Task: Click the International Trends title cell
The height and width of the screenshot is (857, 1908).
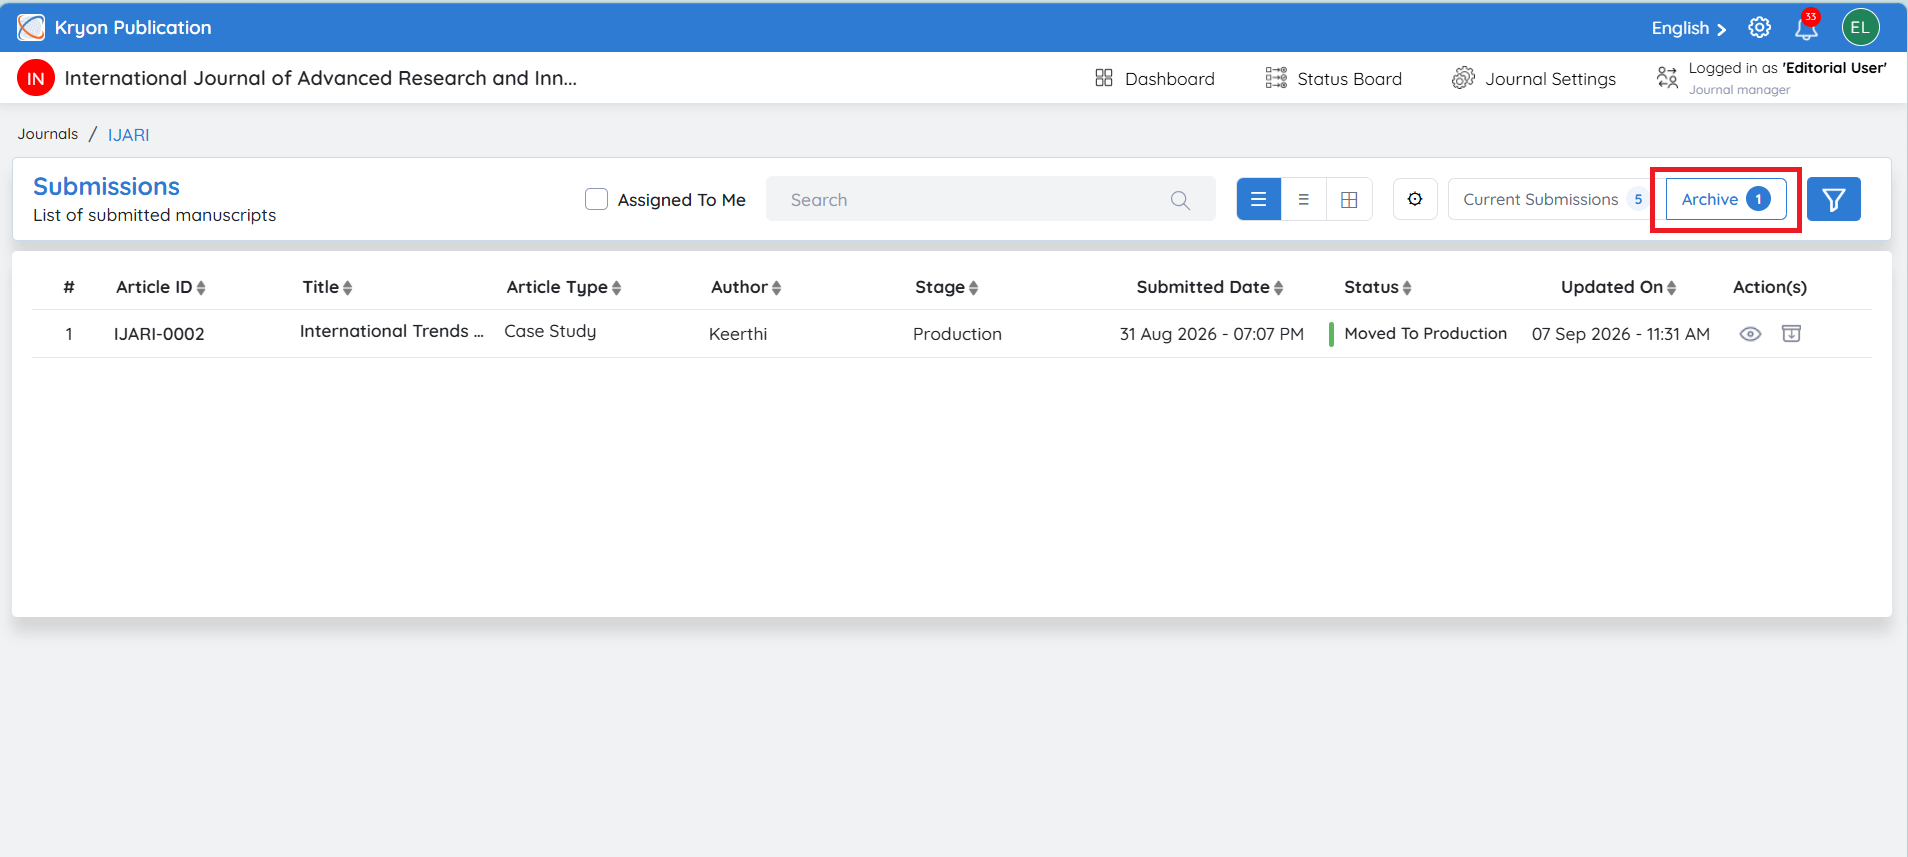Action: coord(392,331)
